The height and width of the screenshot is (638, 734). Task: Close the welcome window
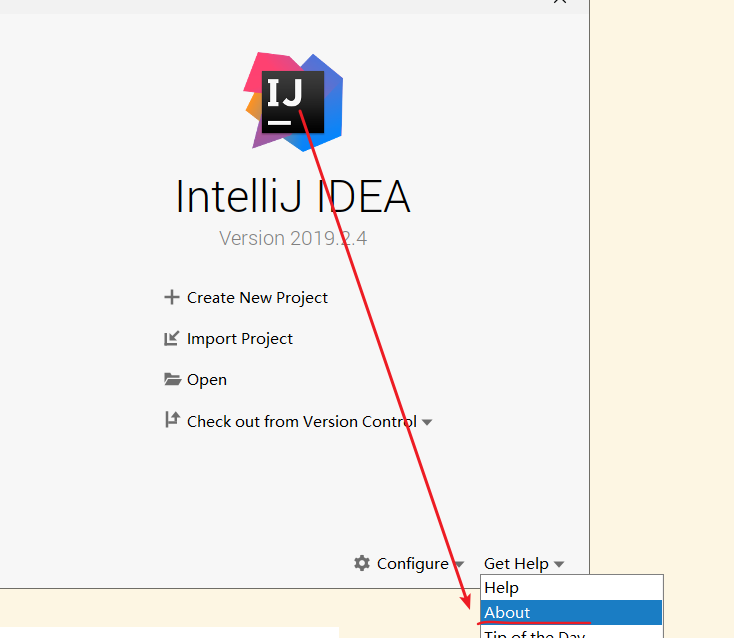560,1
